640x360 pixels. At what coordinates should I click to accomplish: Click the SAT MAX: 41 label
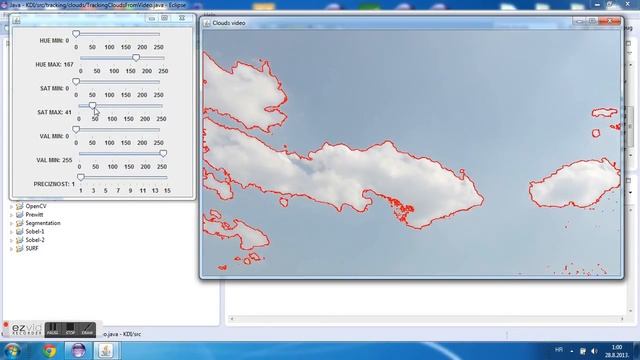click(54, 112)
